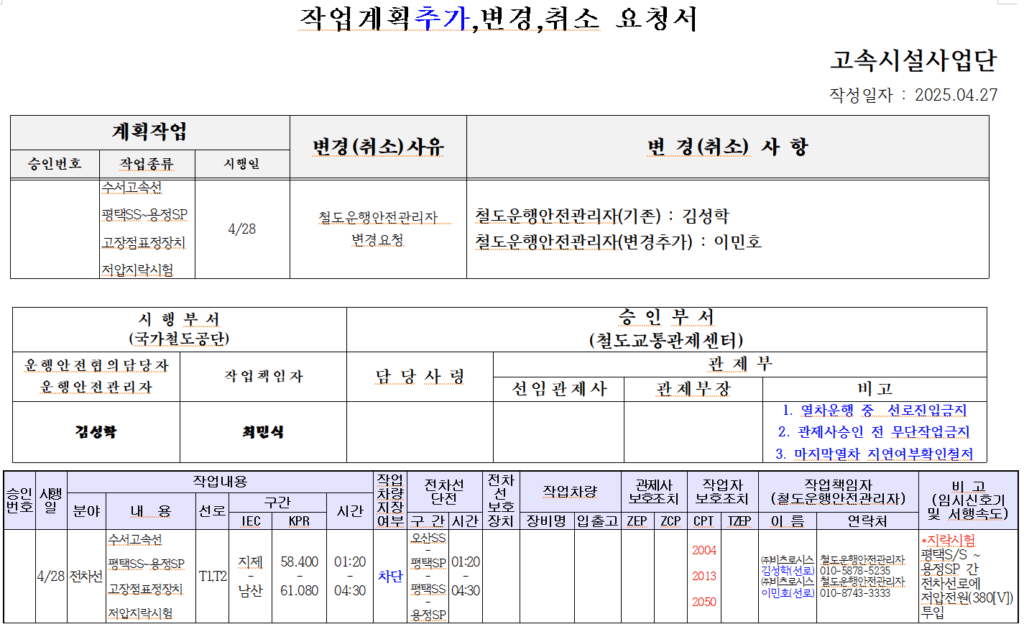Image resolution: width=1024 pixels, height=637 pixels.
Task: Select the '비 고 (임시신호기 및 서행속도)' header
Action: click(968, 500)
